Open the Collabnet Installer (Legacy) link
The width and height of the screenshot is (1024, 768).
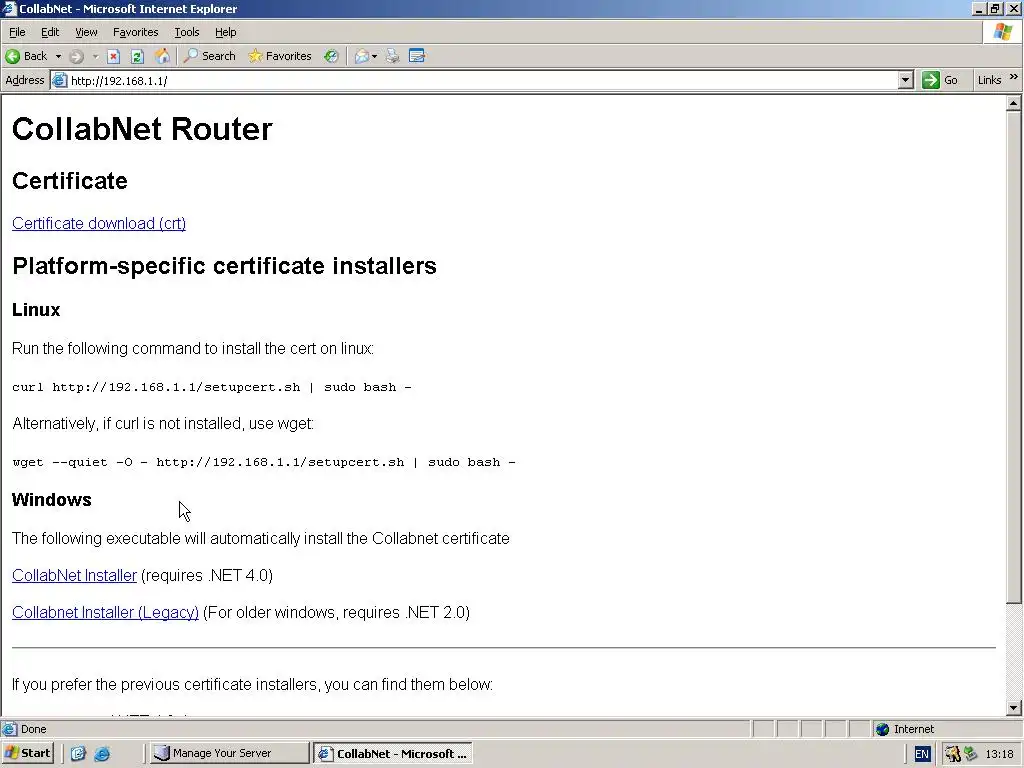pyautogui.click(x=105, y=613)
